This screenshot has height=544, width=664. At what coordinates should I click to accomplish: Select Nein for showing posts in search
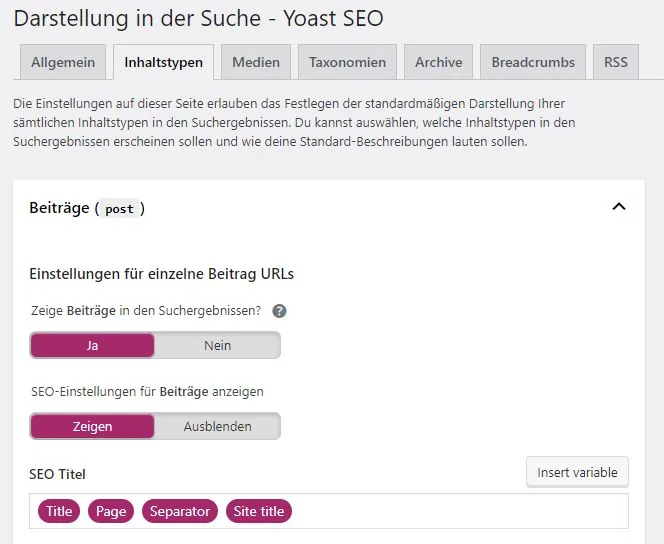217,345
